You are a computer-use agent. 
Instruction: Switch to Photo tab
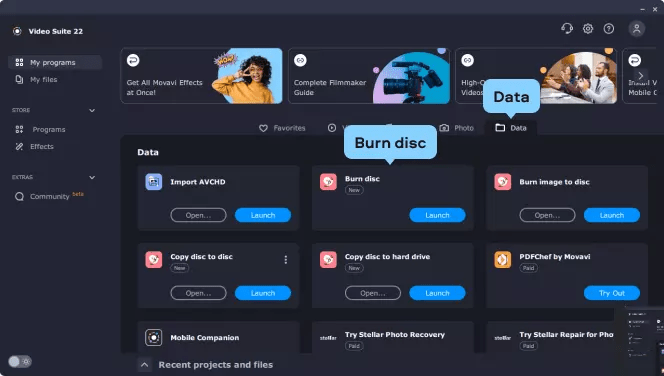[456, 128]
